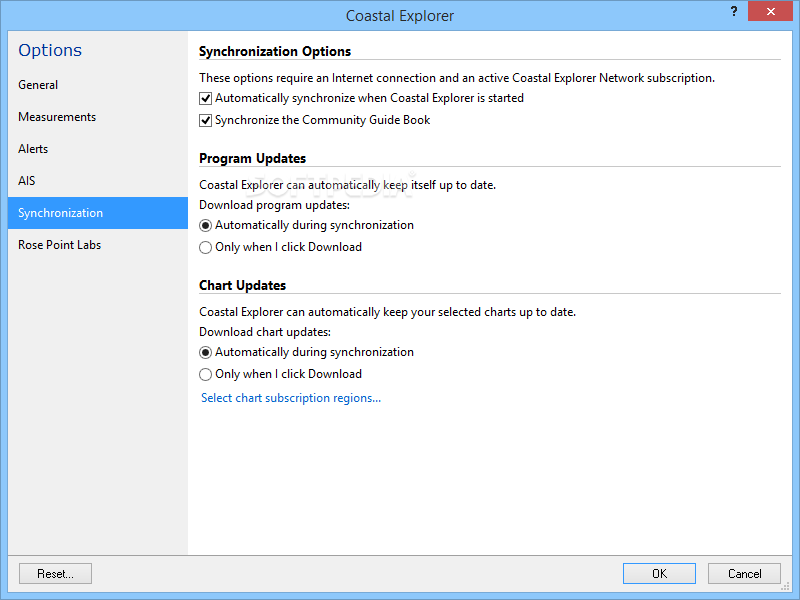Image resolution: width=800 pixels, height=600 pixels.
Task: Close the Coastal Explorer options window
Action: pyautogui.click(x=770, y=11)
